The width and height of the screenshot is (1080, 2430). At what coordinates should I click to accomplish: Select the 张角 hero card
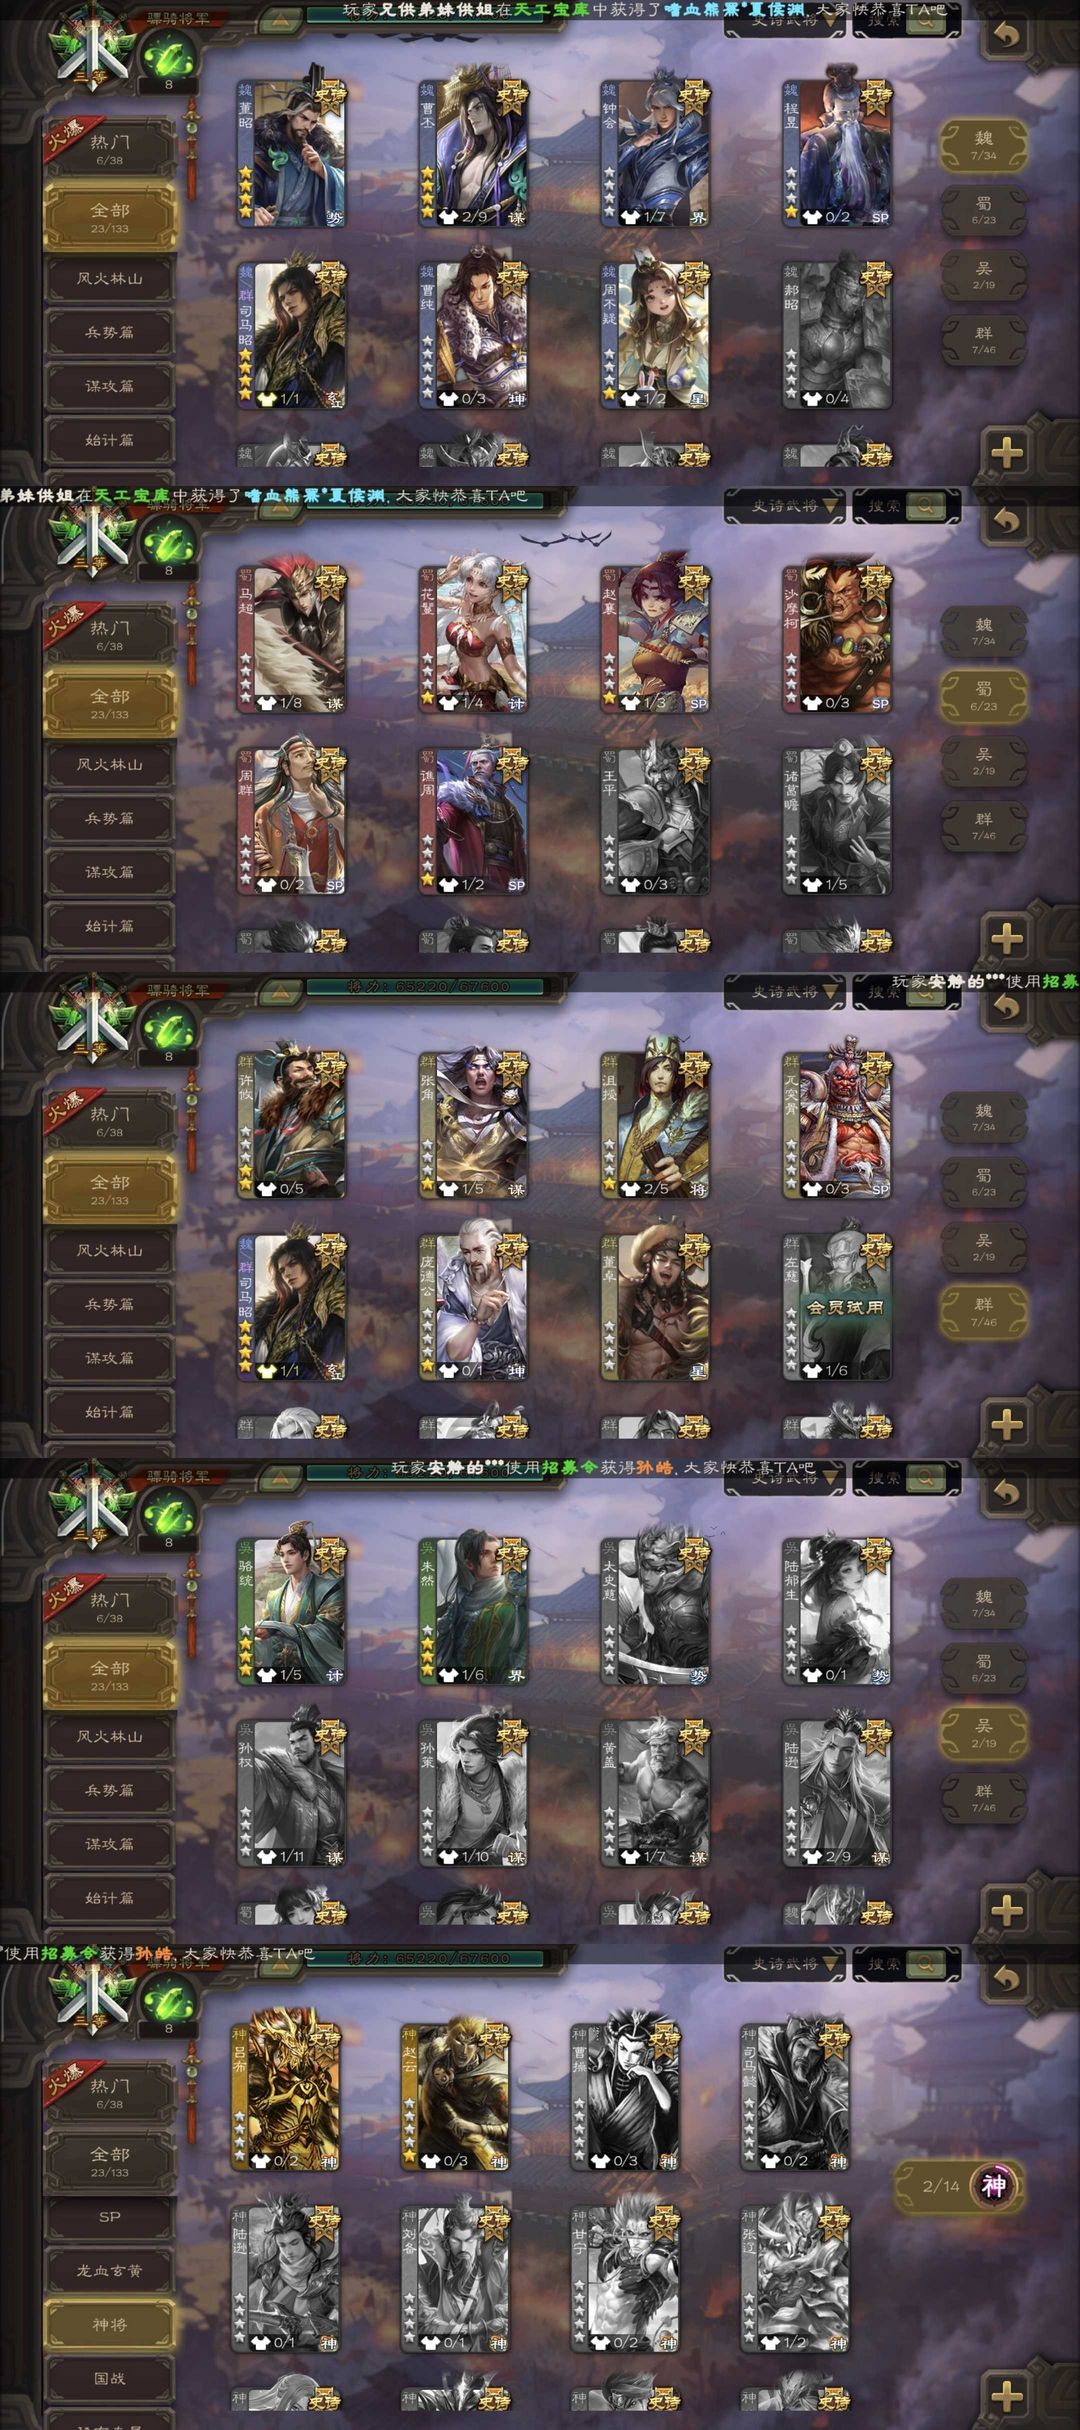click(473, 1125)
